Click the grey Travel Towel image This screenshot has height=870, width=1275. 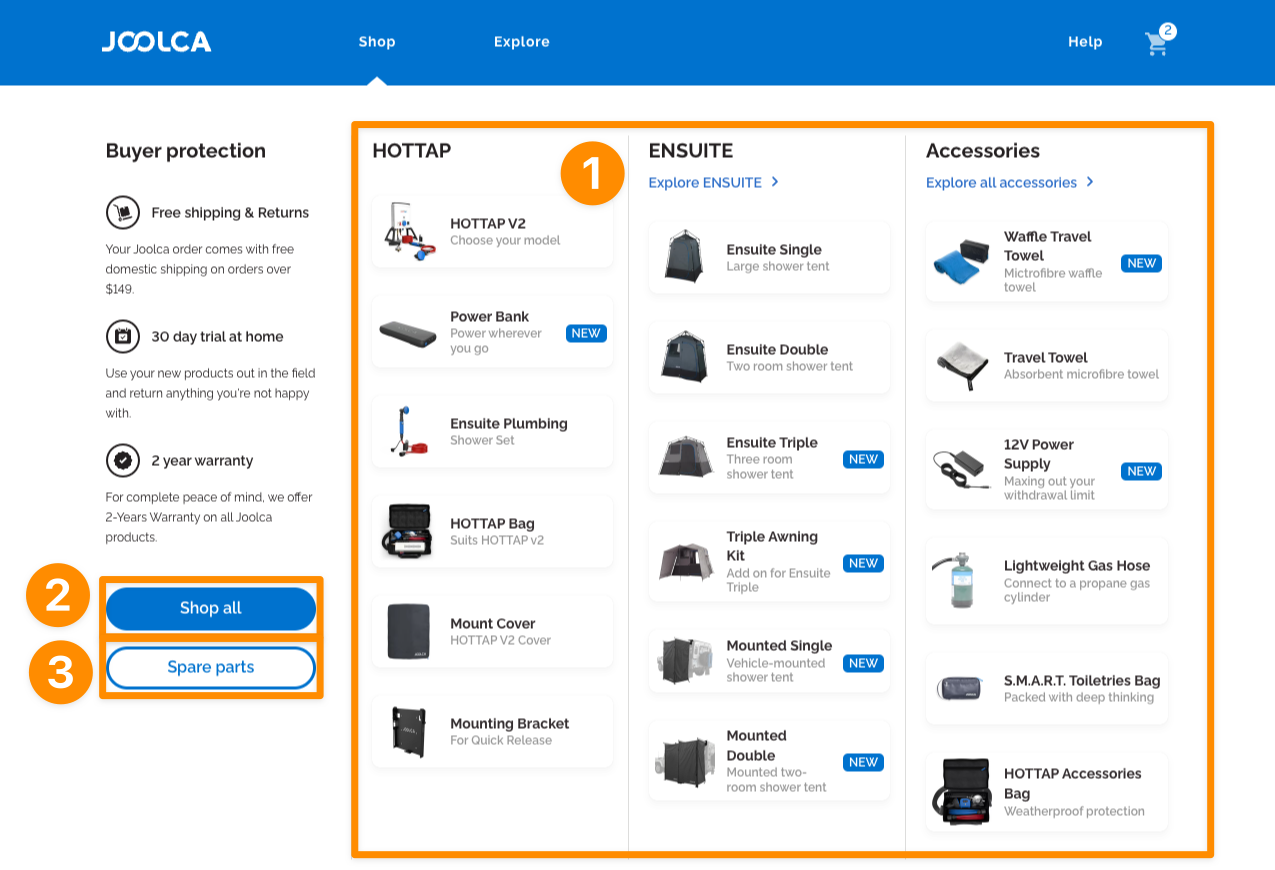962,365
